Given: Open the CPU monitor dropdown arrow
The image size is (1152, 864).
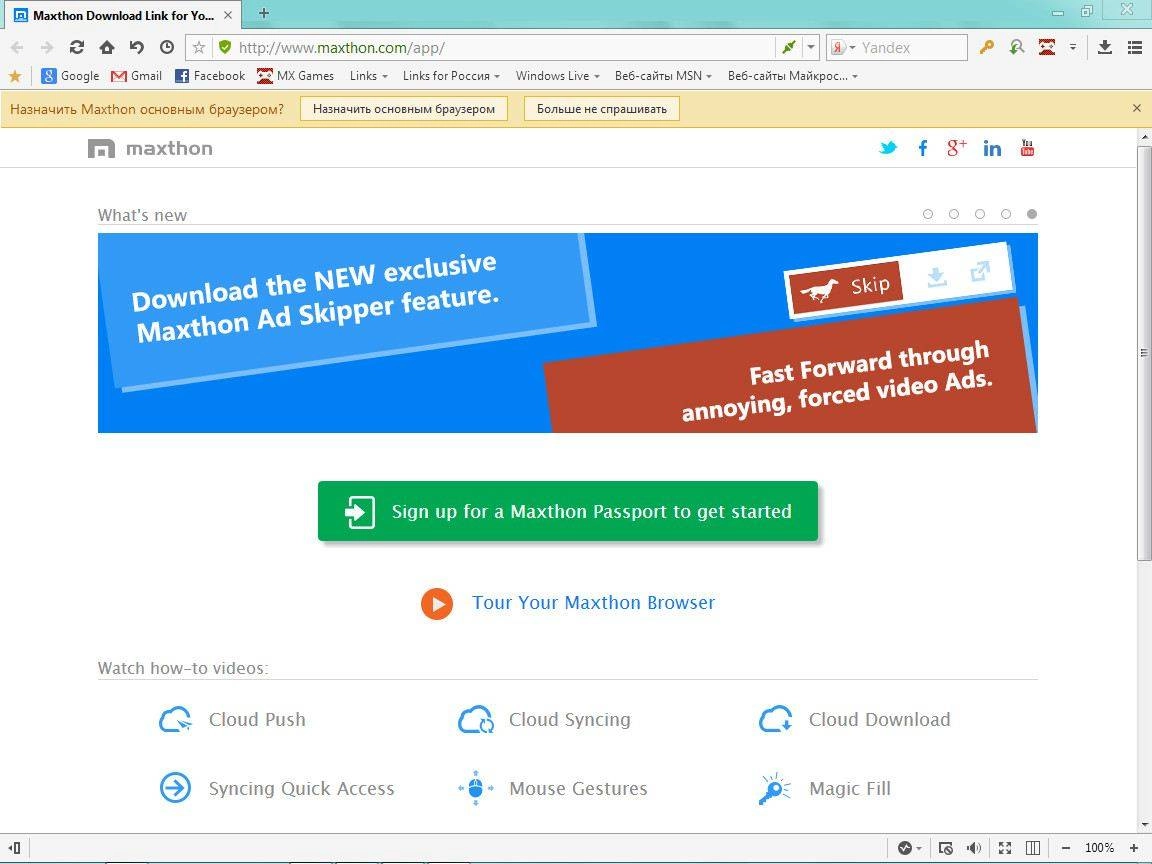Looking at the screenshot, I should coord(919,849).
